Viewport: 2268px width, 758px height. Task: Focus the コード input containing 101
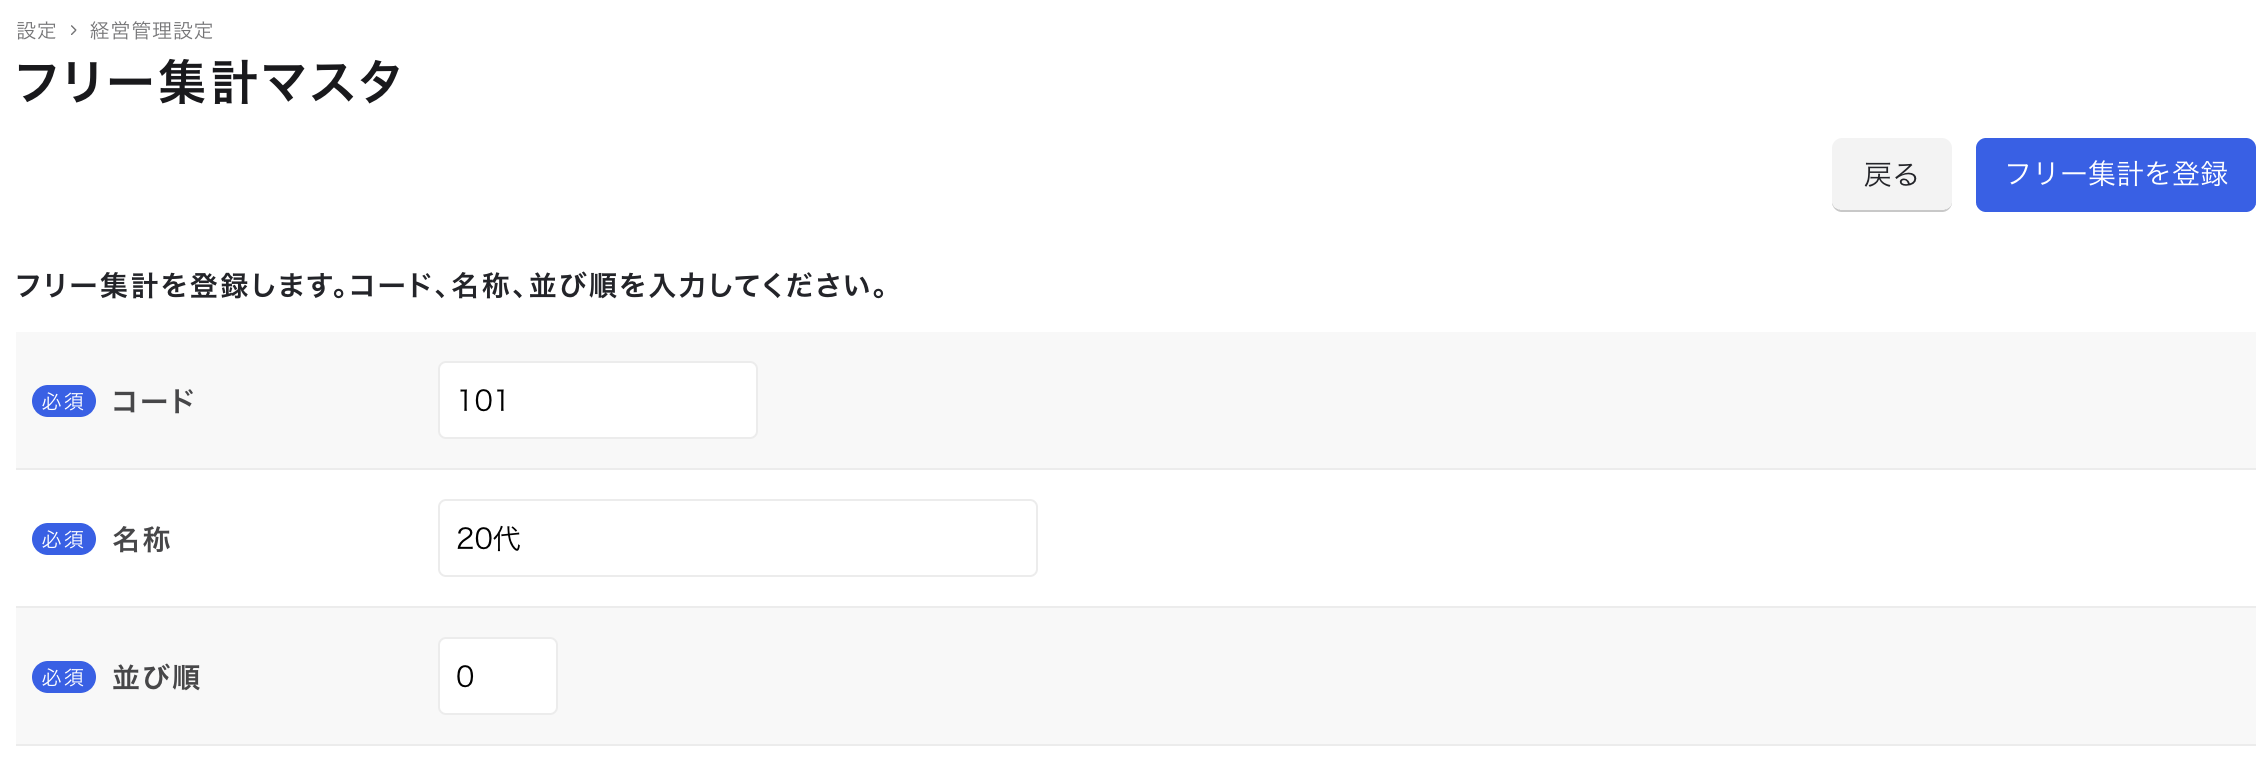click(x=597, y=400)
